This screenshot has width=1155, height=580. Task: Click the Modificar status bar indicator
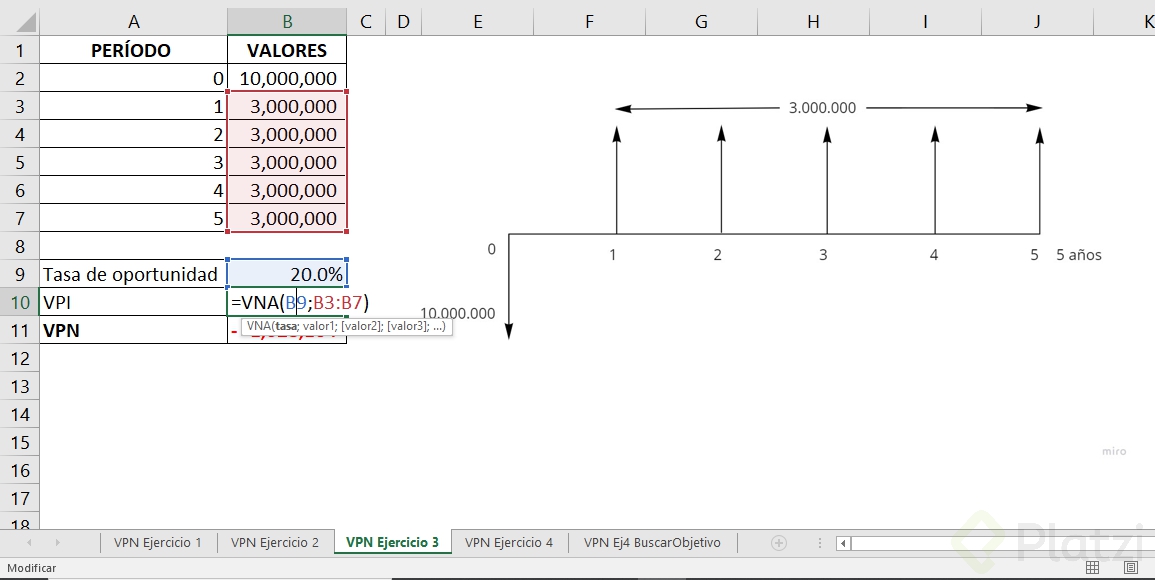pyautogui.click(x=32, y=567)
